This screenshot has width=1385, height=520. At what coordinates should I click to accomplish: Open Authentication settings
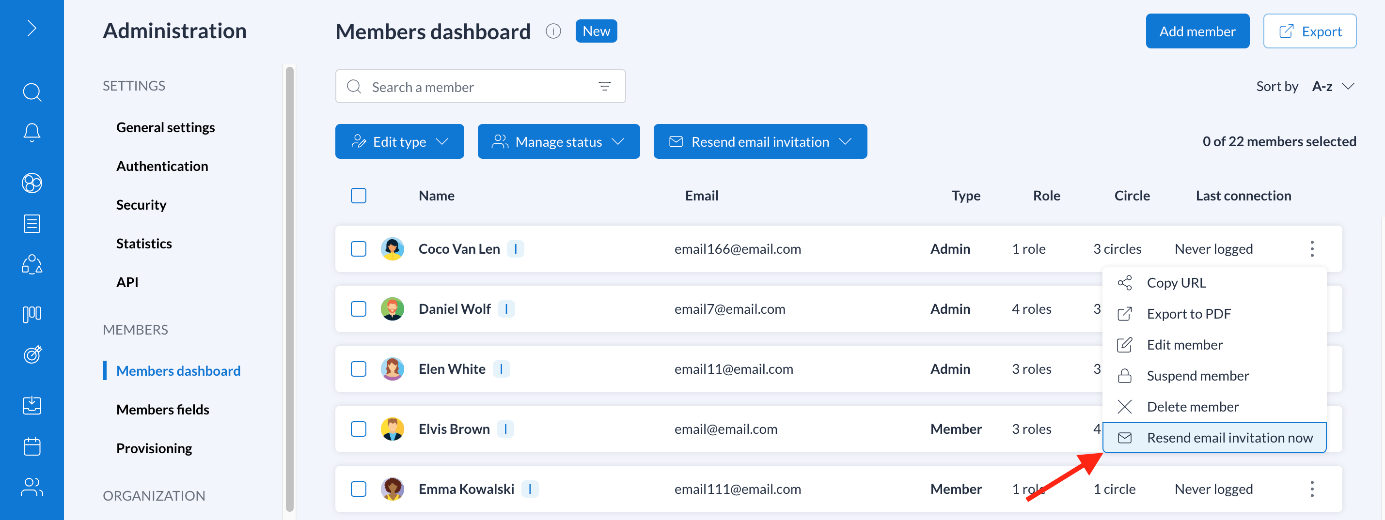click(162, 166)
